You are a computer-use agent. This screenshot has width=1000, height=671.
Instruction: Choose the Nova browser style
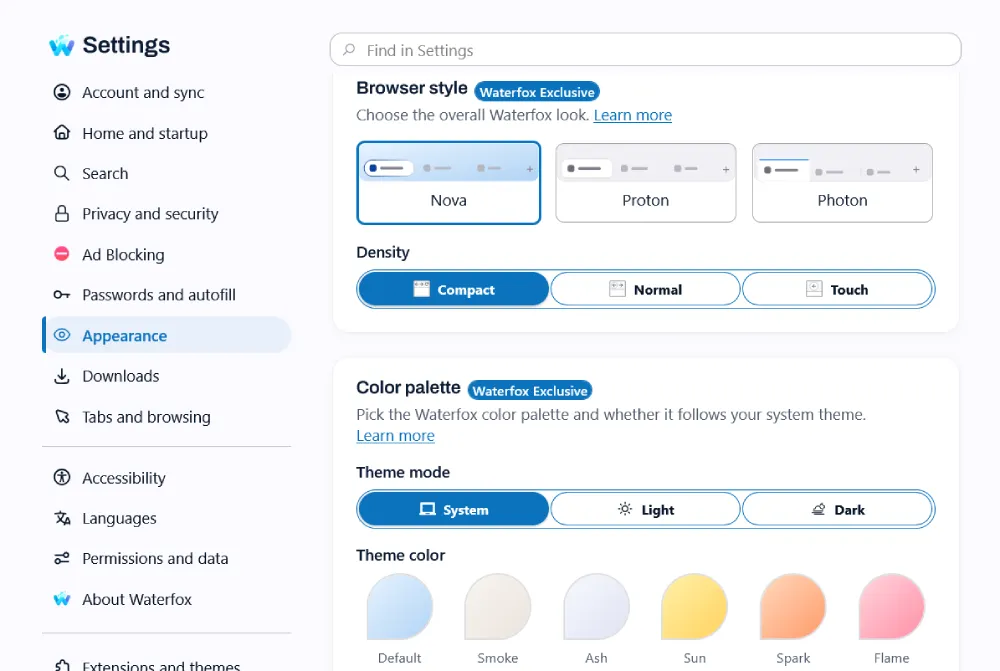[448, 182]
